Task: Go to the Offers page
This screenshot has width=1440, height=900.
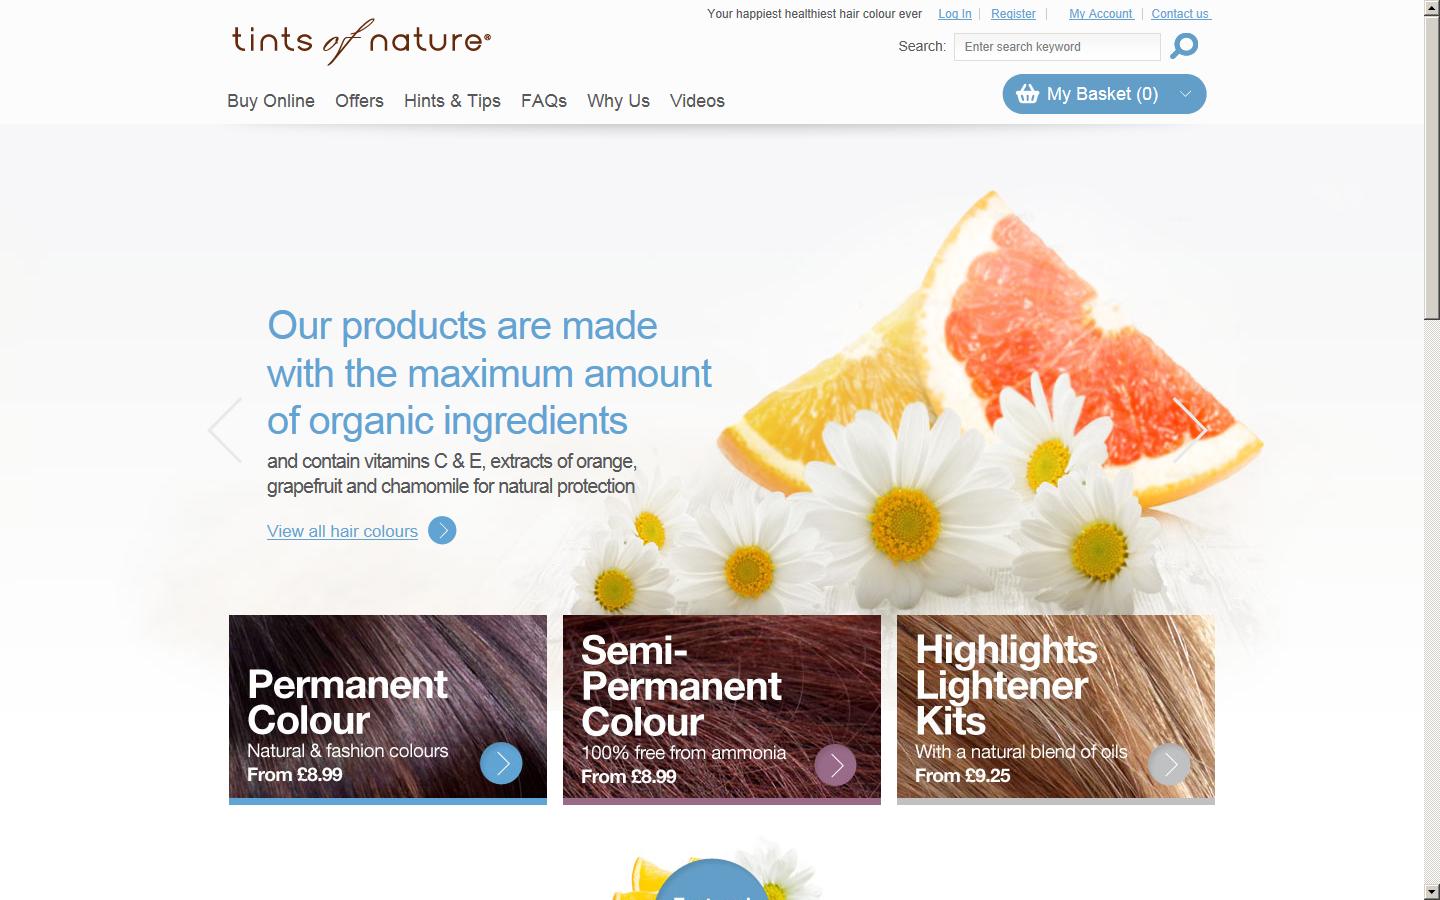Action: coord(359,101)
